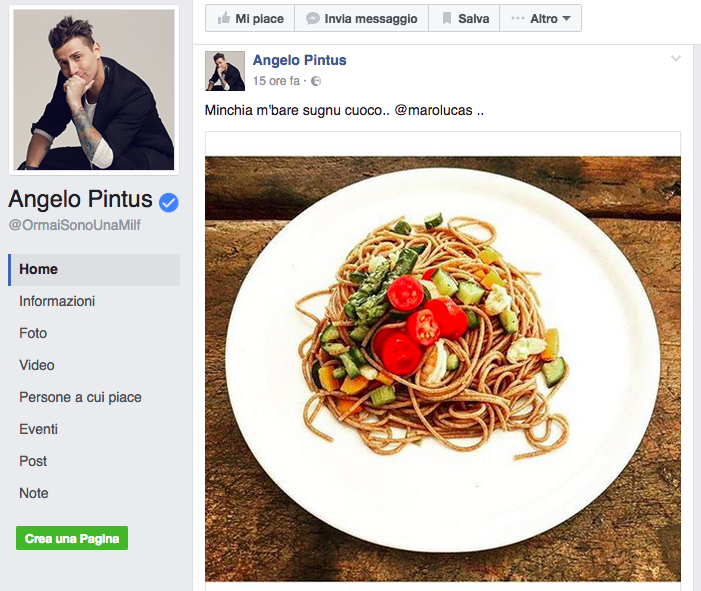This screenshot has width=701, height=591.
Task: Open the spaghetti plate photo in the post
Action: click(443, 368)
